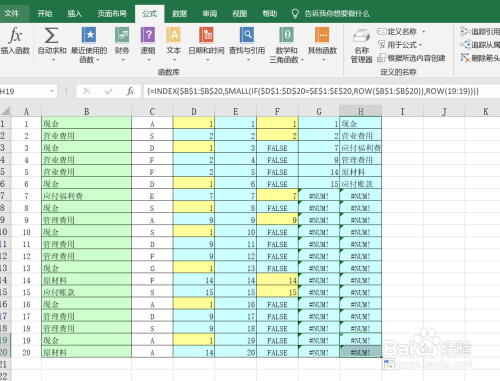Click Use in Formula (用于公式)
500x381 pixels.
coord(399,45)
